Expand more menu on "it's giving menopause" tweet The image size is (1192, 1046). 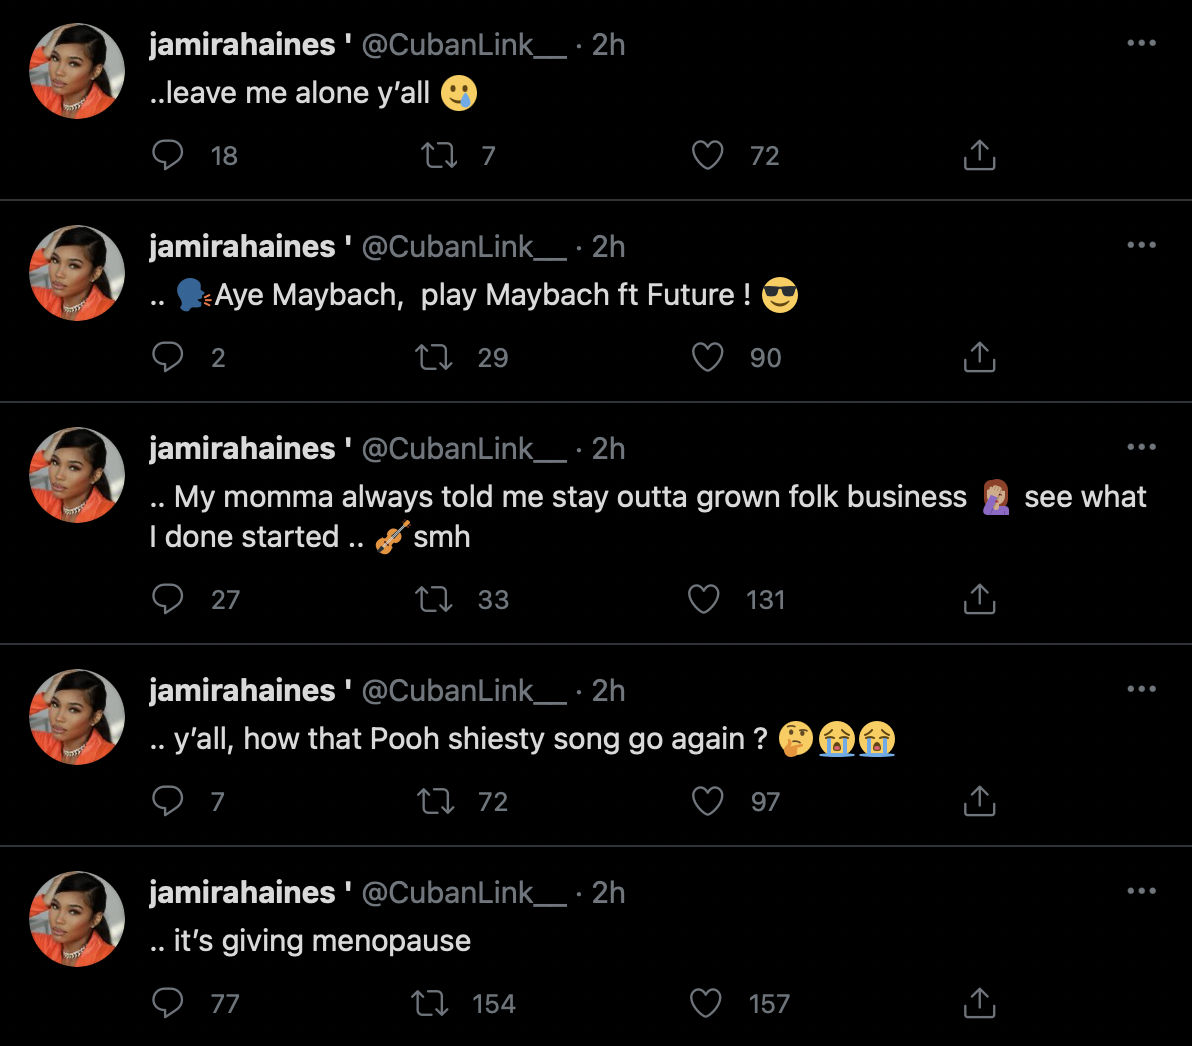(x=1141, y=891)
